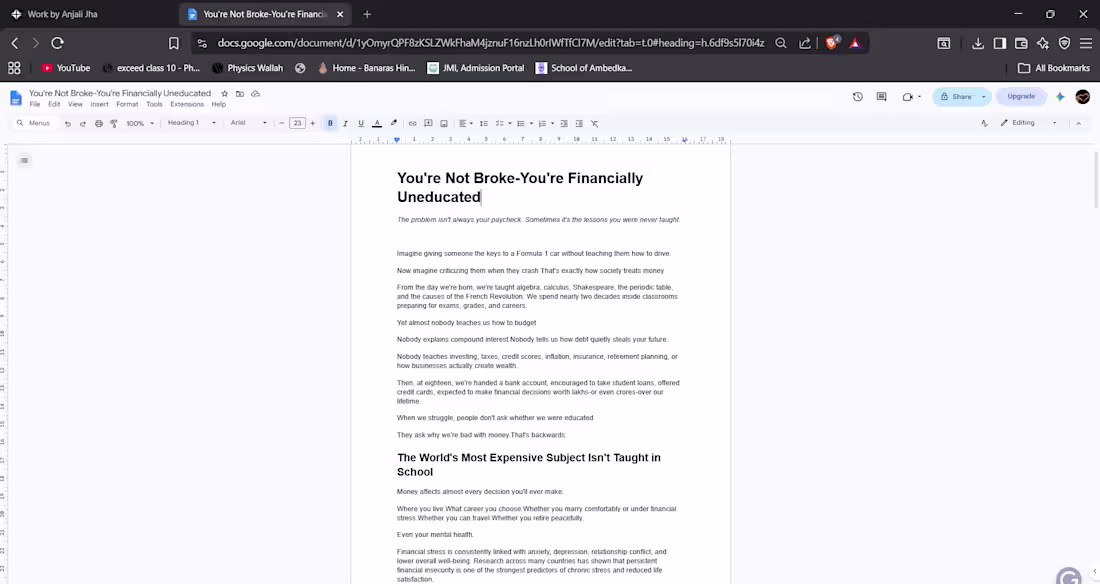Click the spell check icon
This screenshot has height=584, width=1100.
click(984, 124)
